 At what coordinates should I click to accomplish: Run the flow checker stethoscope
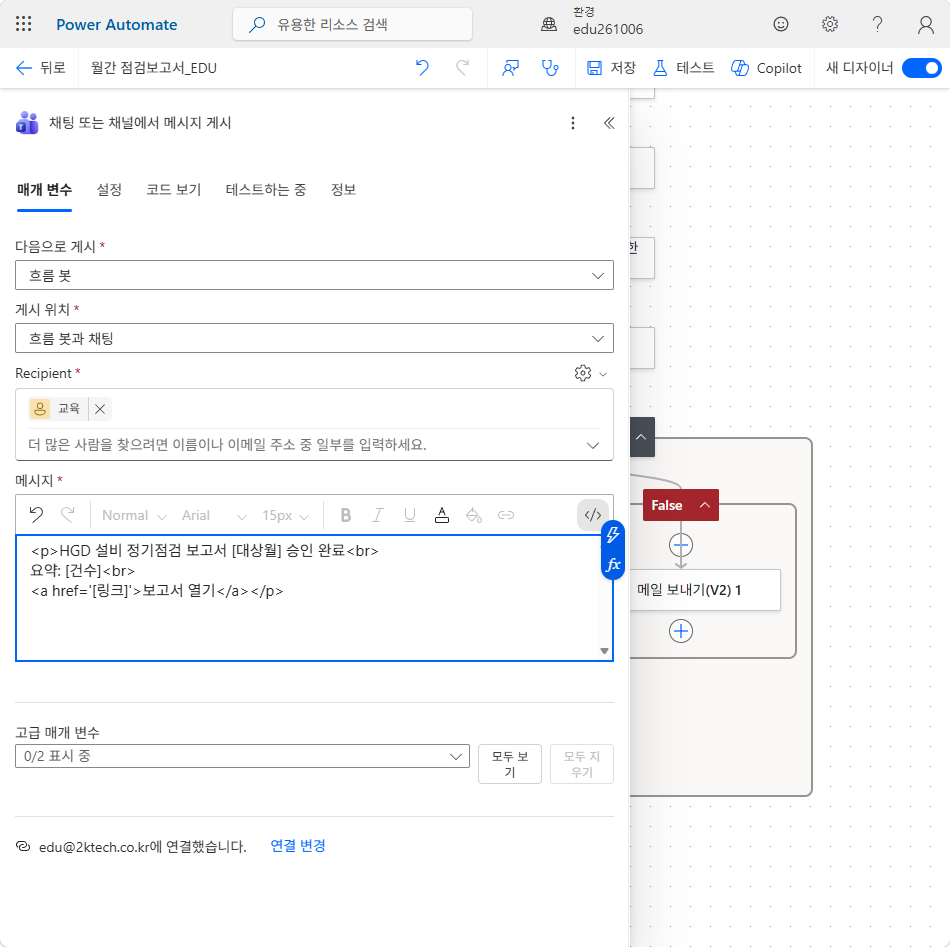(x=550, y=68)
